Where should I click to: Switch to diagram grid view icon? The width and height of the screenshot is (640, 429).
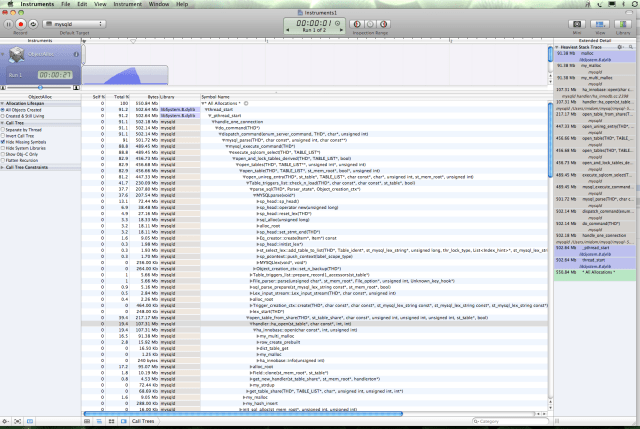[111, 421]
